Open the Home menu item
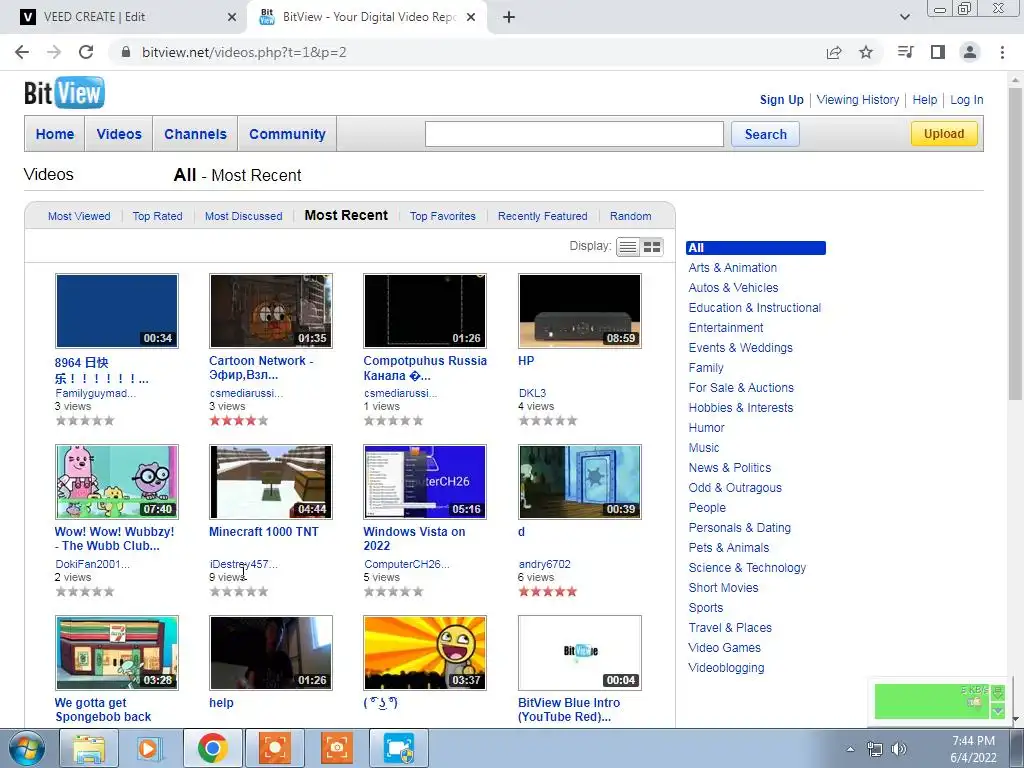Screen dimensions: 1024x768 coord(55,134)
